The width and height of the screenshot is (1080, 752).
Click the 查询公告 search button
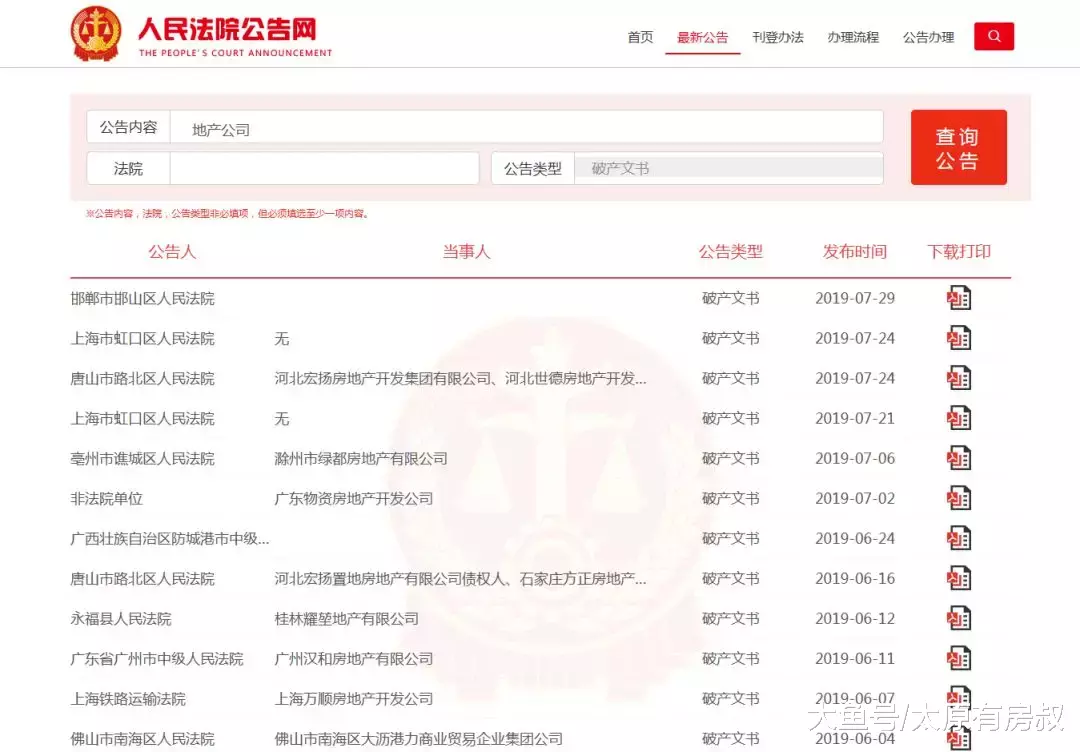coord(958,146)
